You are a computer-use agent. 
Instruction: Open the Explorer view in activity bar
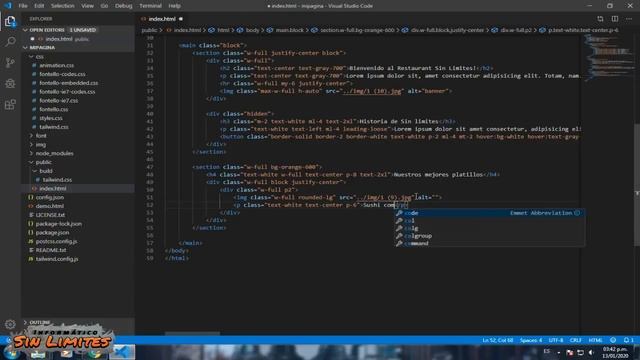(10, 20)
